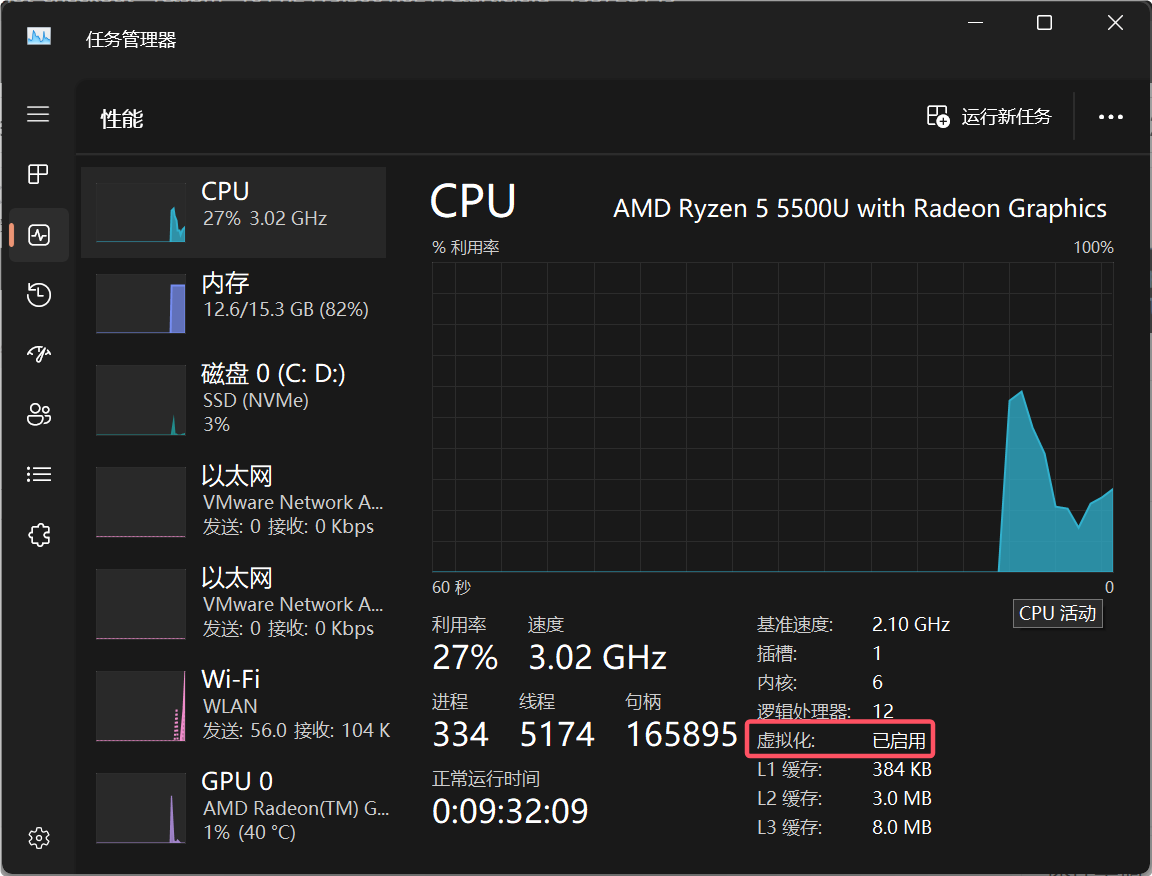Close the Task Manager window

coord(1115,23)
